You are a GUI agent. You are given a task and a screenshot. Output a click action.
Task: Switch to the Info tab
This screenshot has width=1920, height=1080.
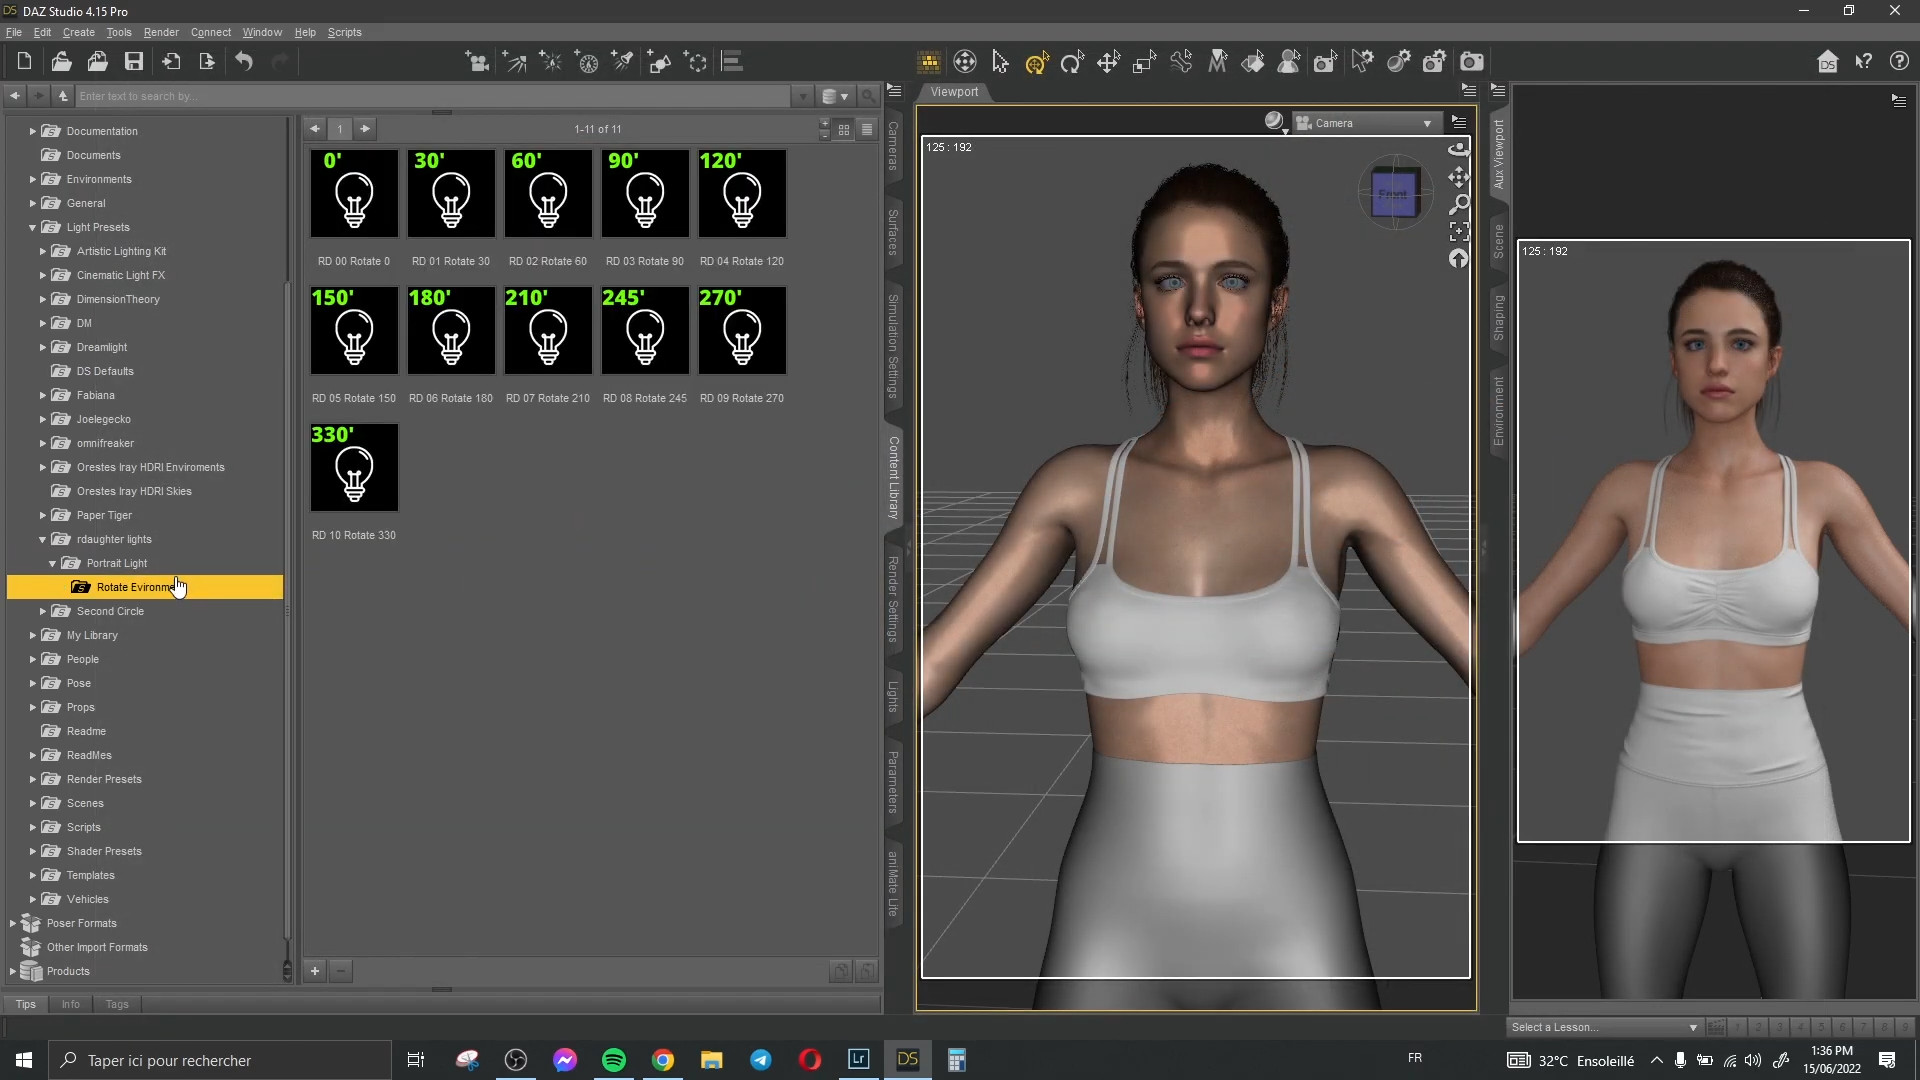point(70,1004)
